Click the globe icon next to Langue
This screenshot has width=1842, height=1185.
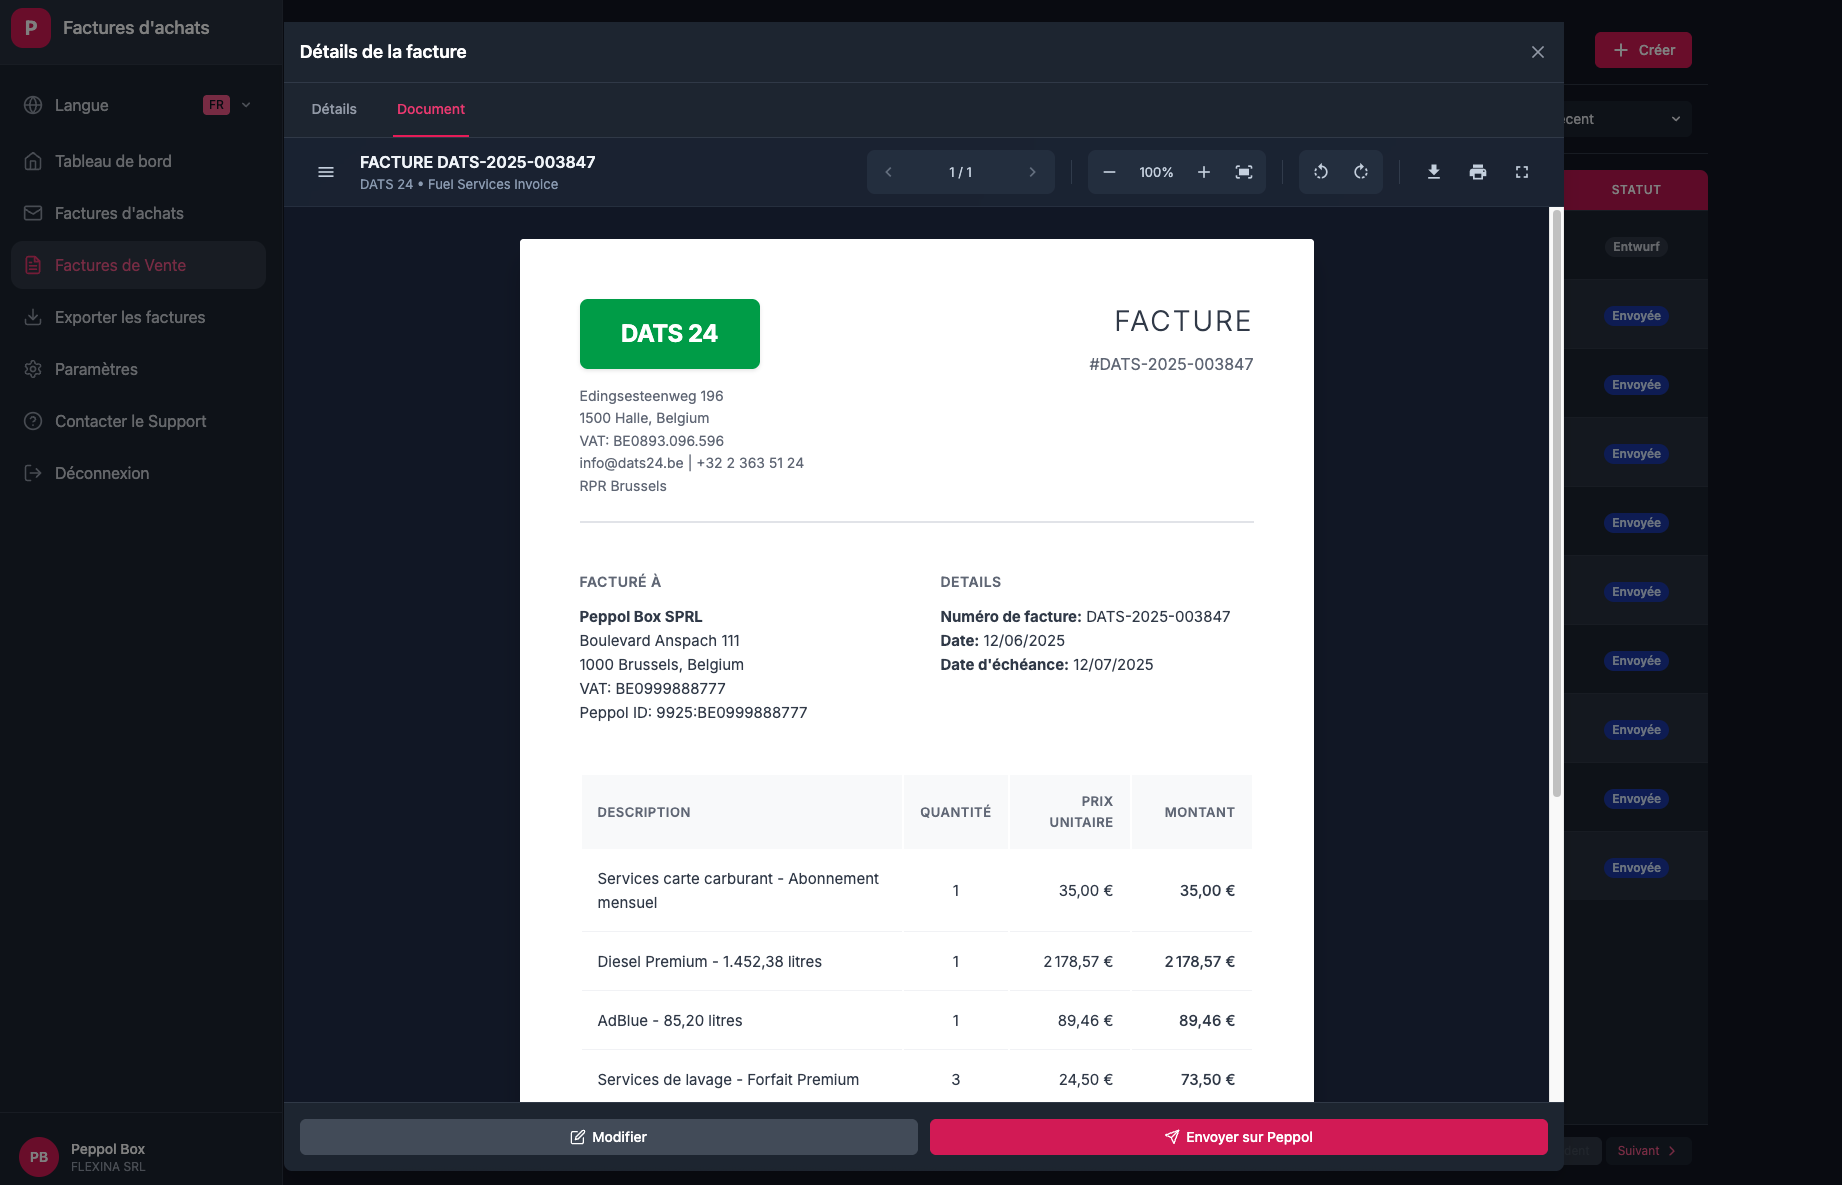pos(33,105)
